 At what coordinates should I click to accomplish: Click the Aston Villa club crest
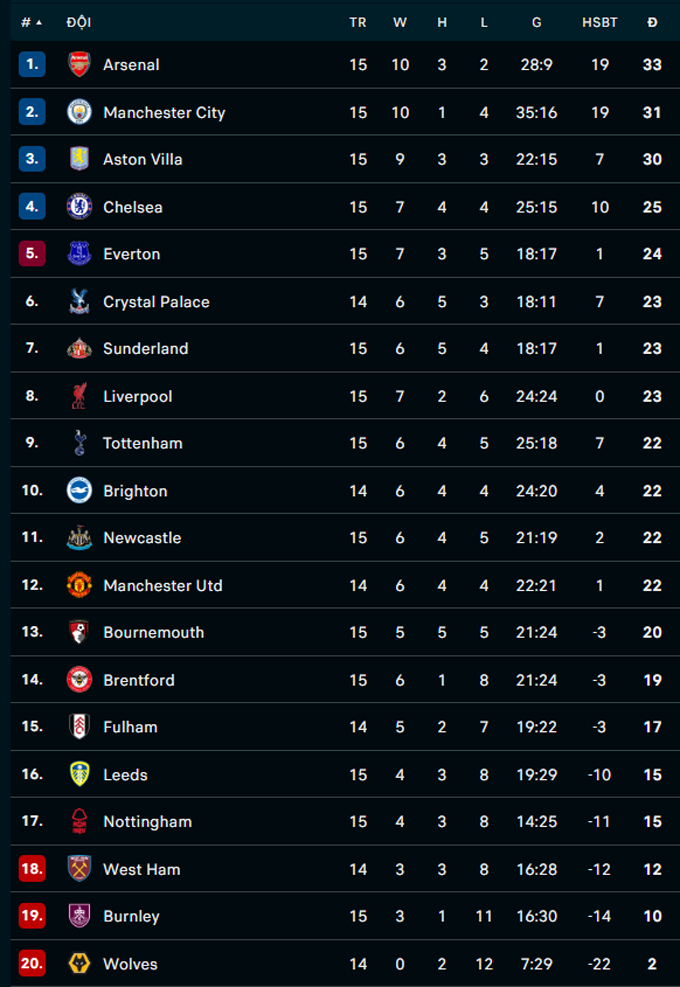click(x=79, y=159)
